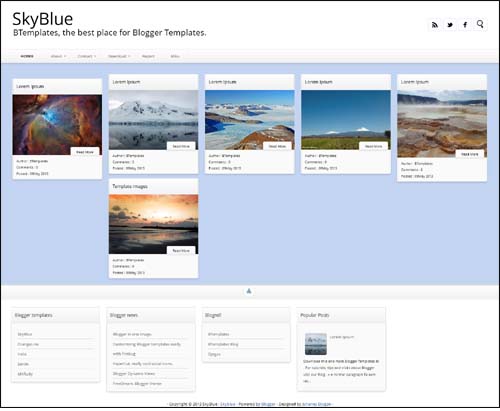
Task: Click BTemplates link in Blogroll widget
Action: [219, 334]
